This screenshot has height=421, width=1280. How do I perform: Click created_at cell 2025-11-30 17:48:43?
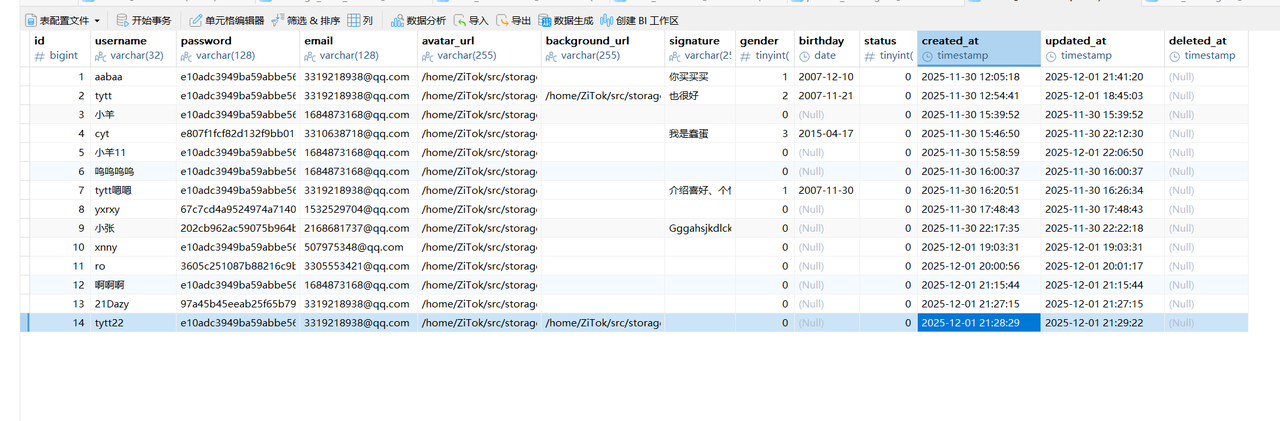pyautogui.click(x=979, y=210)
